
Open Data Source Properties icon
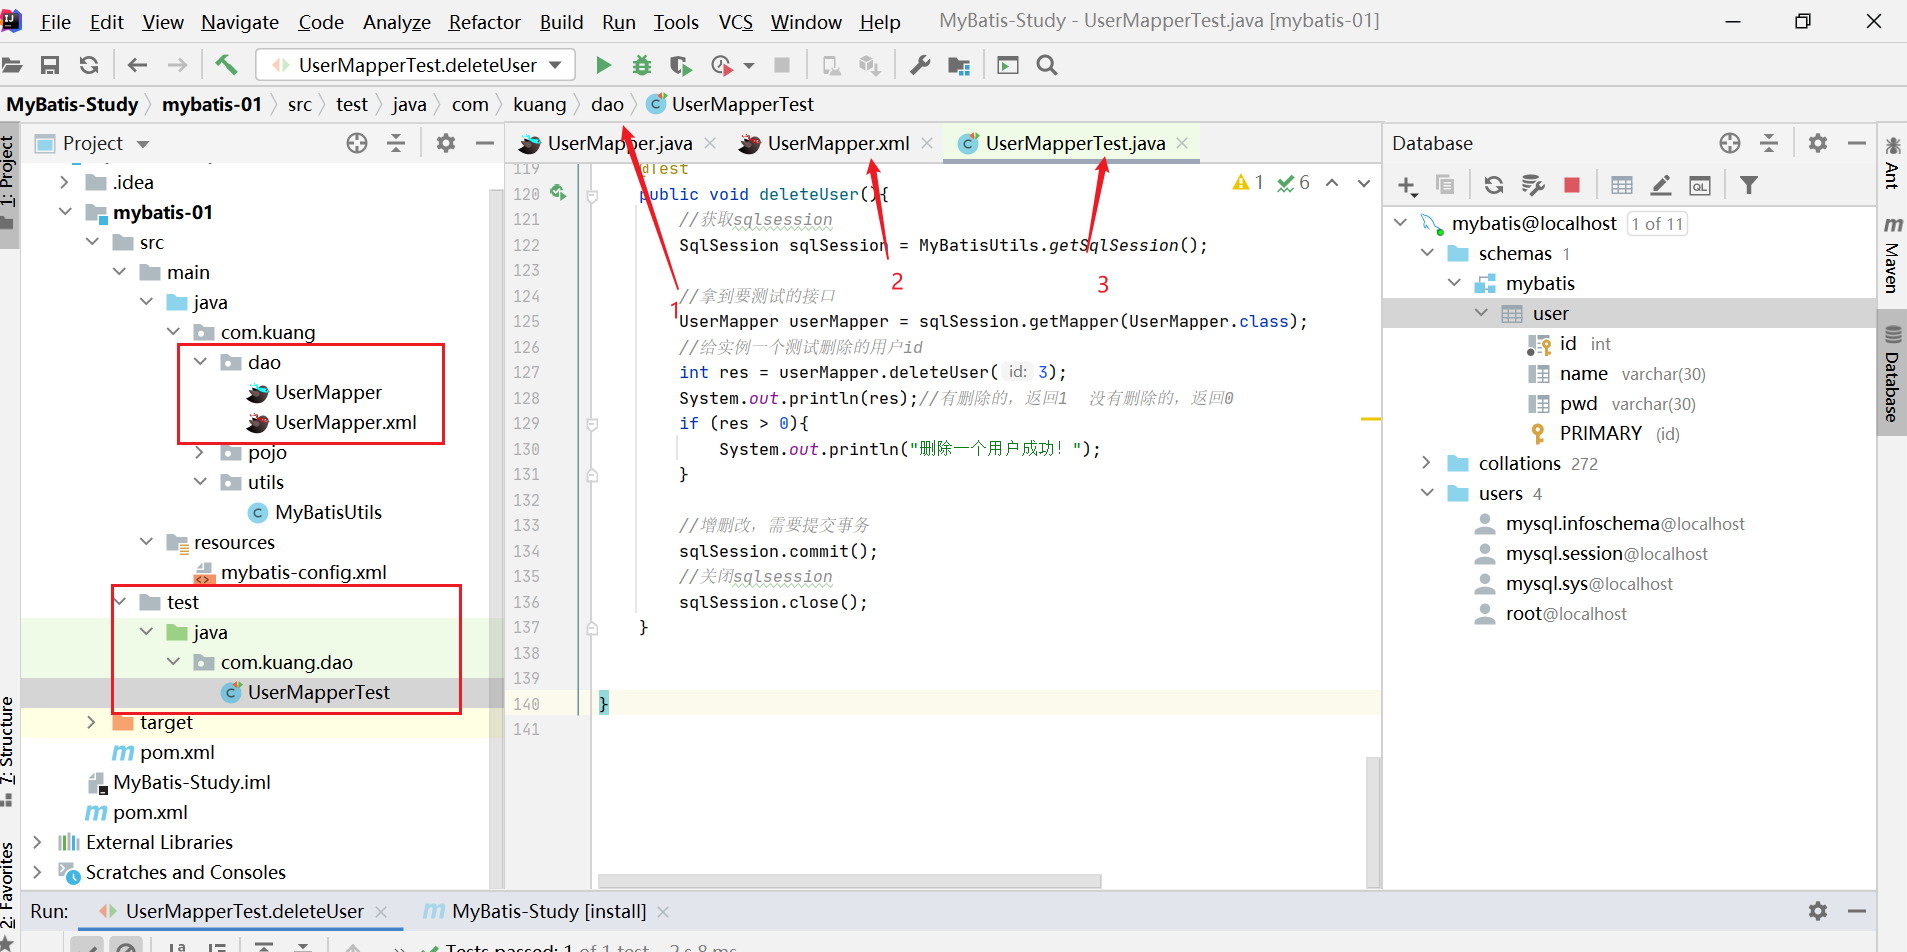[x=1533, y=185]
